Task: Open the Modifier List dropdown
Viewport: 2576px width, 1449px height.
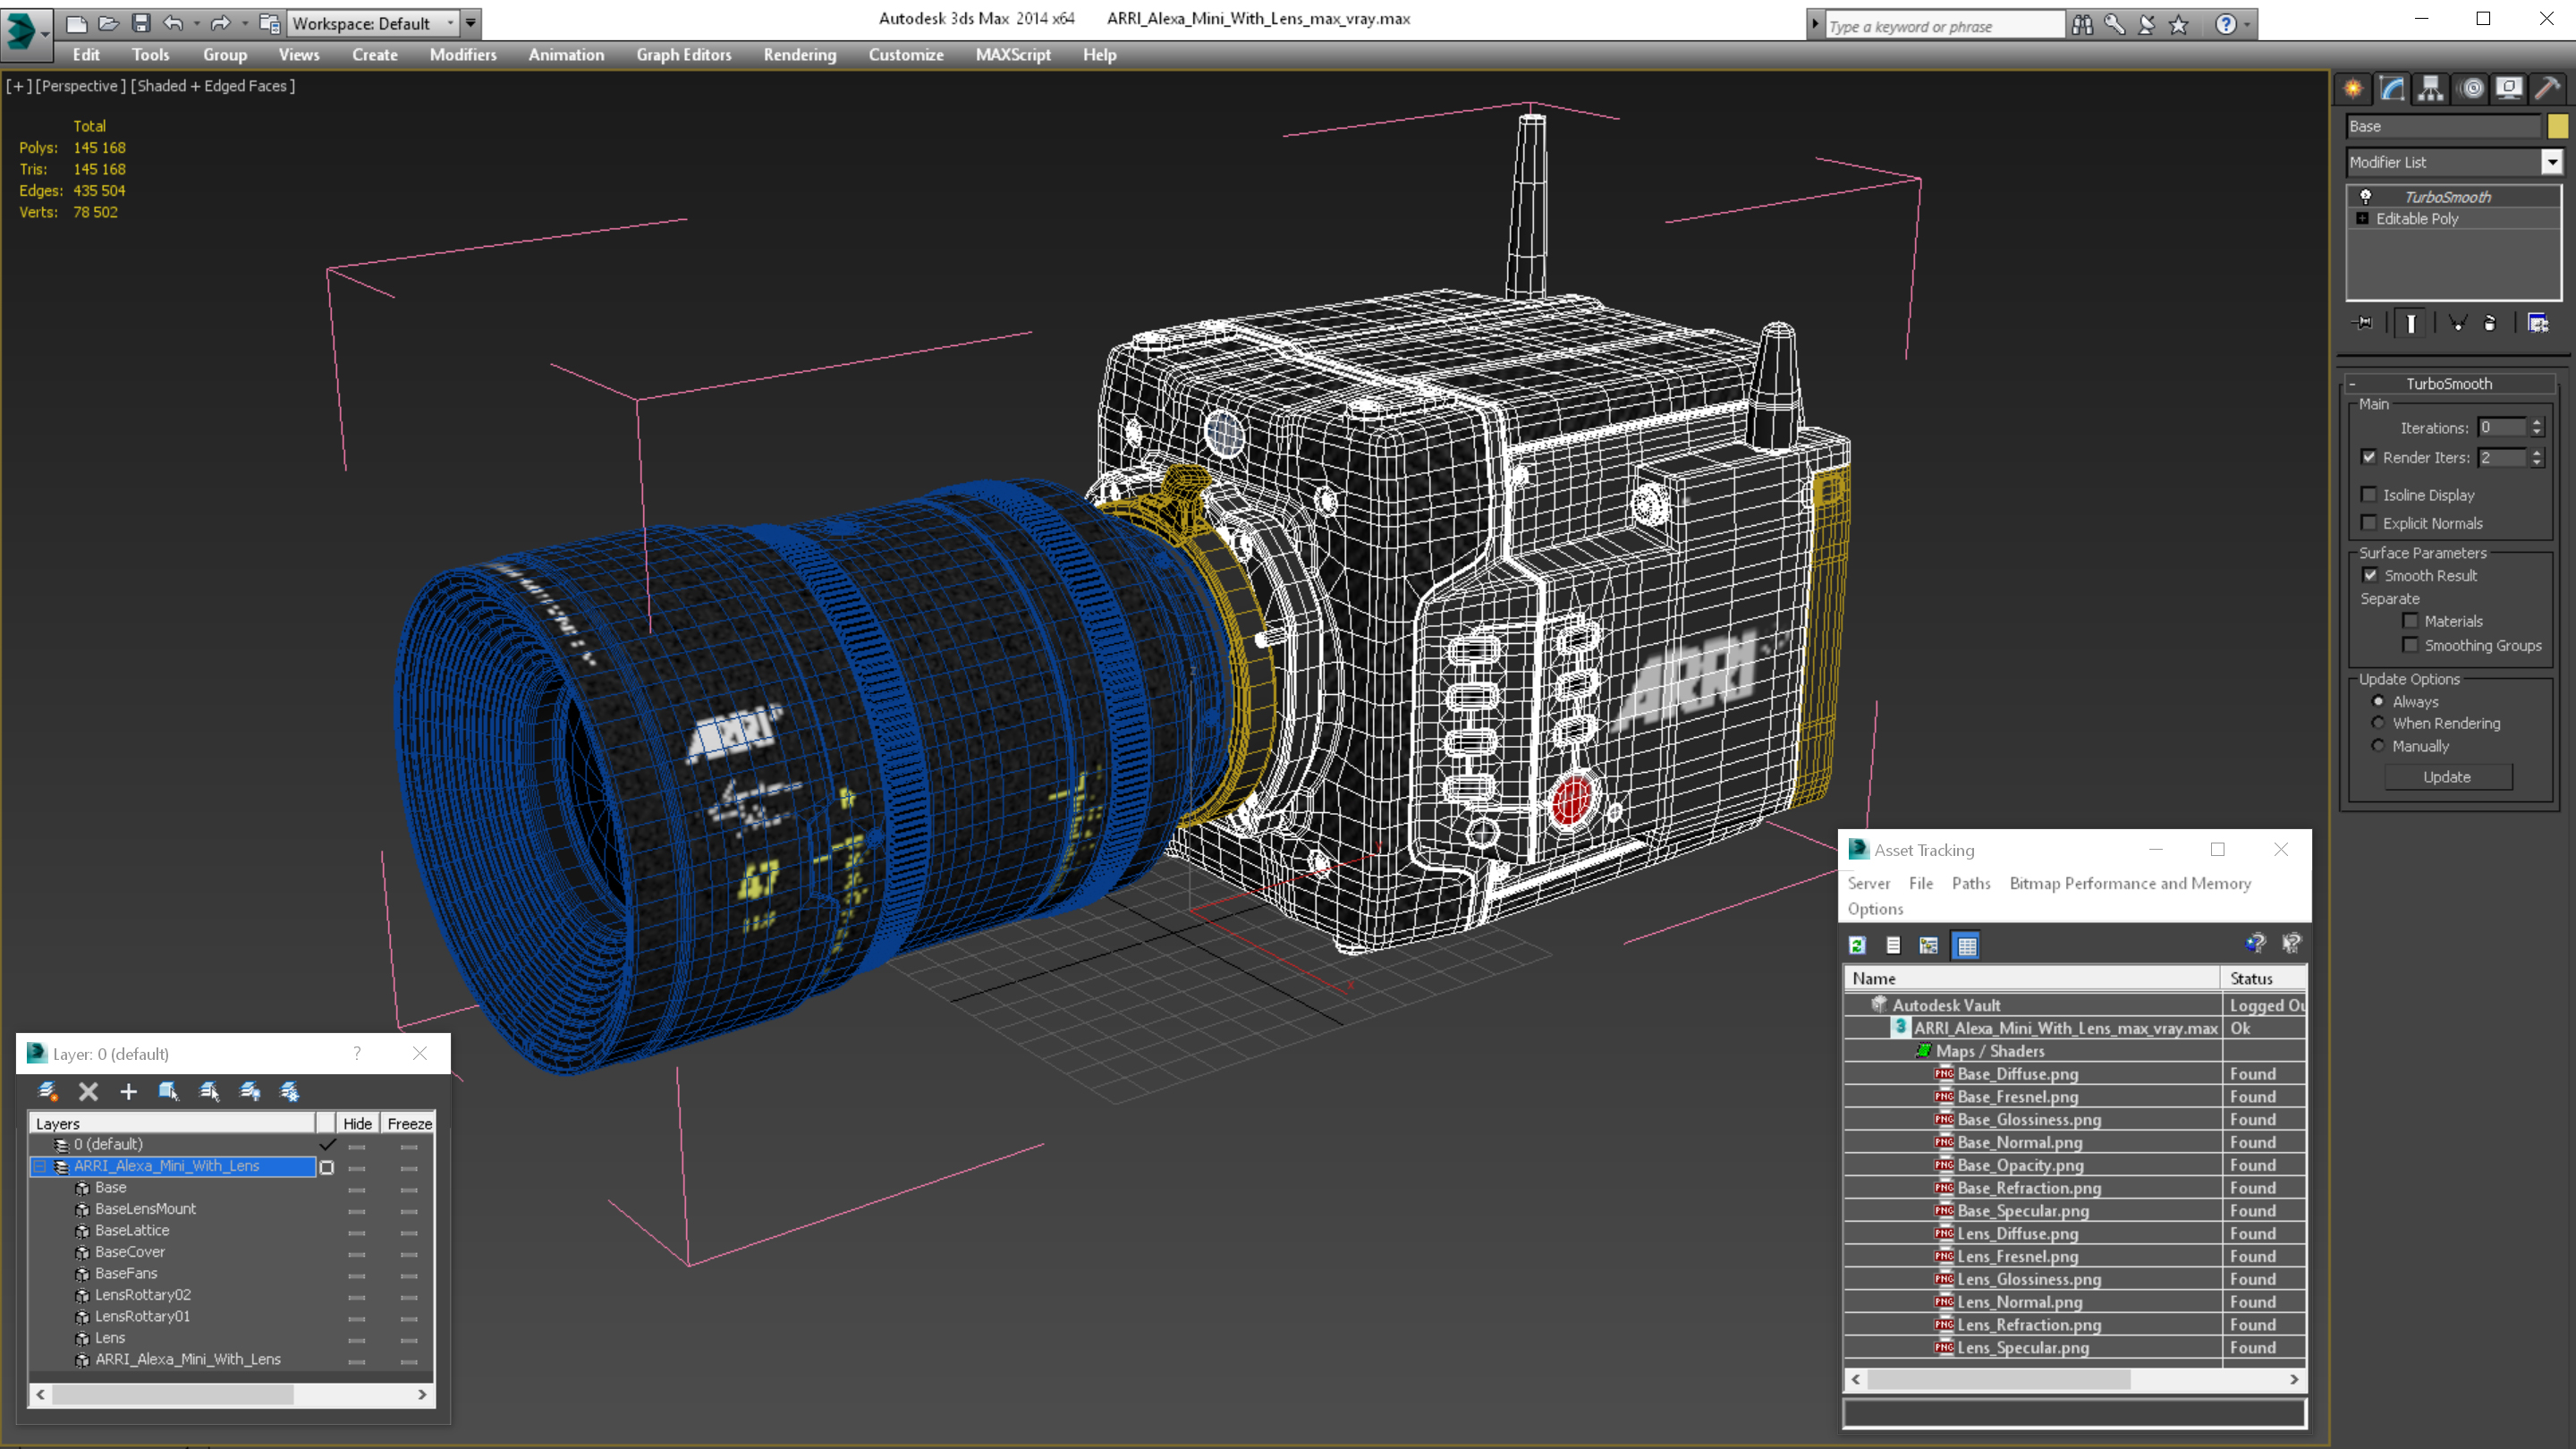Action: pos(2552,162)
